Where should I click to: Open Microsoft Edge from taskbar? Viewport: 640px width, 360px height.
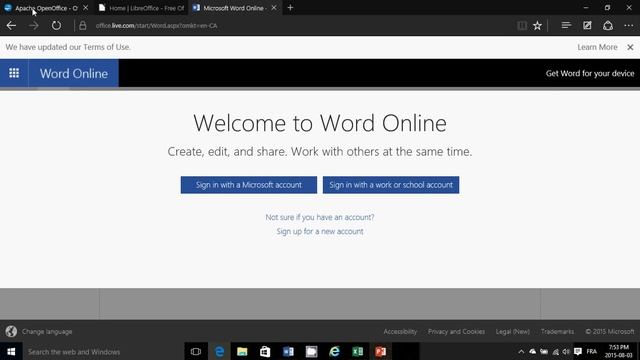pyautogui.click(x=219, y=351)
